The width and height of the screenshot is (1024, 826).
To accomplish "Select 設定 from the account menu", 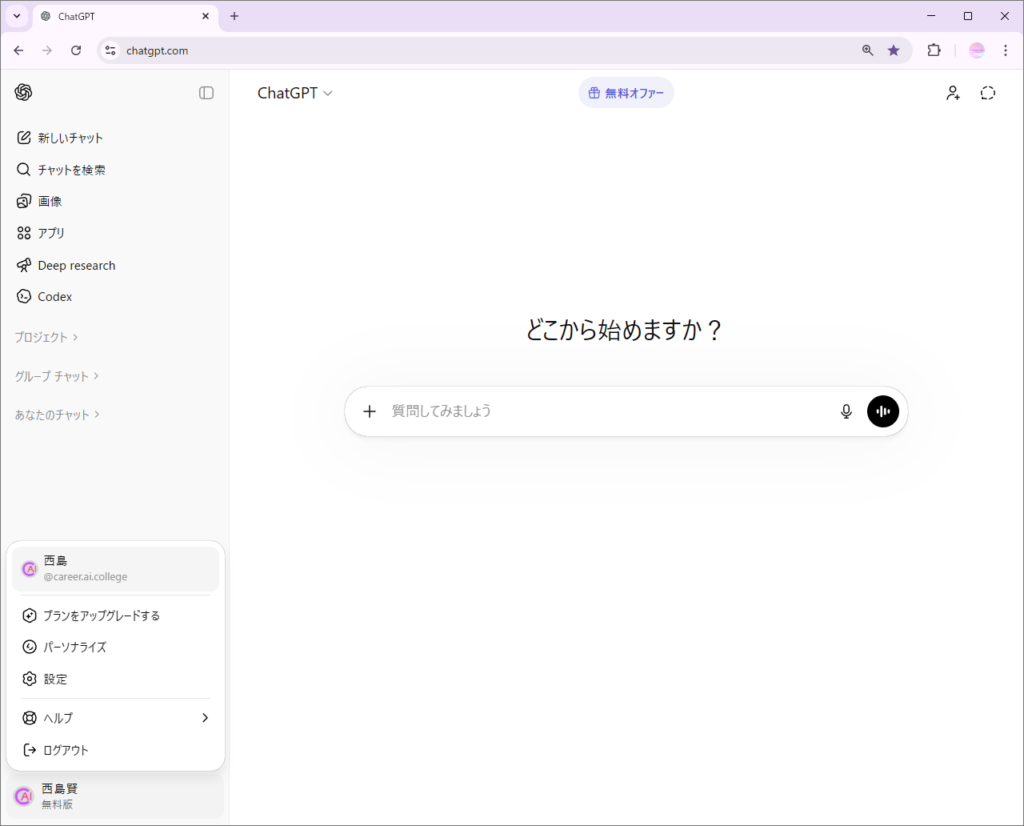I will point(55,679).
